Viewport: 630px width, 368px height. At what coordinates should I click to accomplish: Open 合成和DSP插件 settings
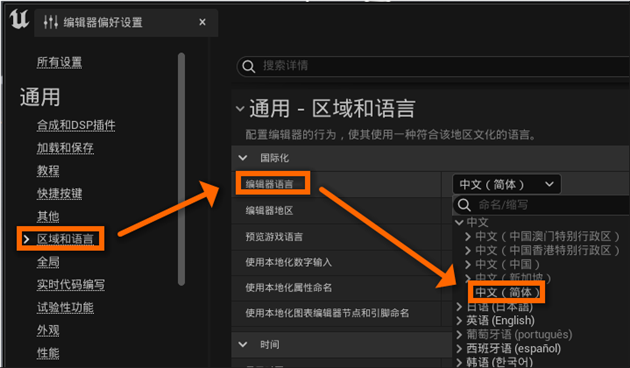coord(76,125)
